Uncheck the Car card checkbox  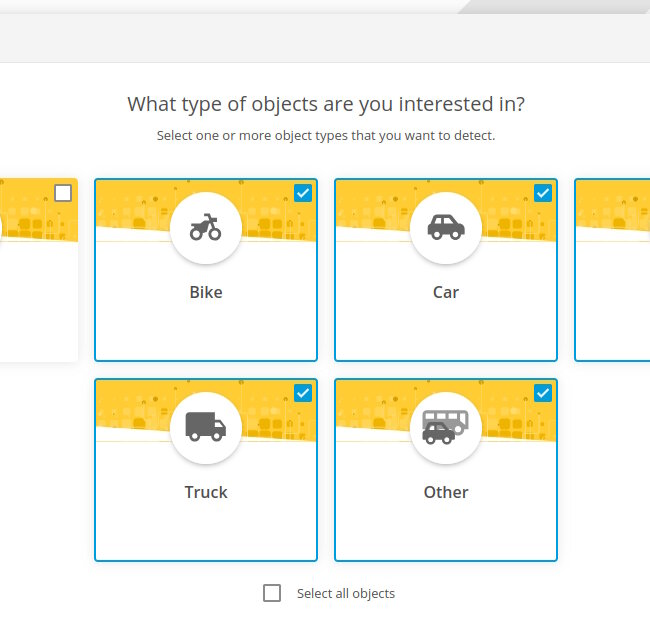[x=543, y=193]
